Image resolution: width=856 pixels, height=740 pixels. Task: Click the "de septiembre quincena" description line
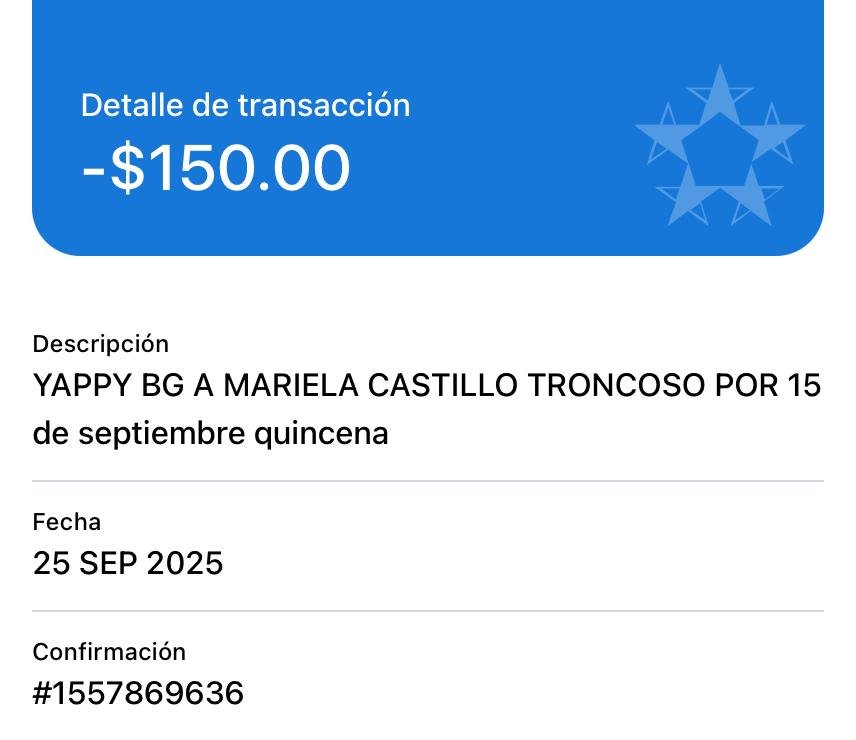point(210,434)
